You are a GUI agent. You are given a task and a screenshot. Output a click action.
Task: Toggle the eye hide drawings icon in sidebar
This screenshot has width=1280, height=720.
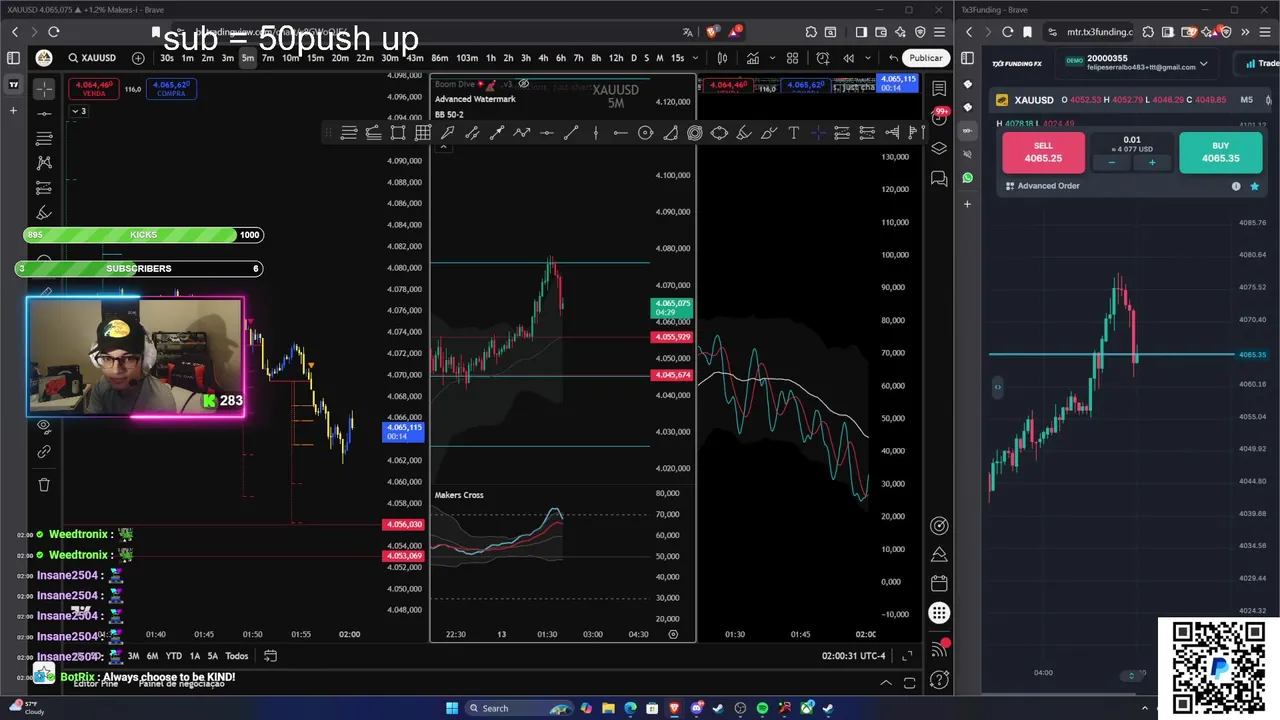tap(44, 426)
